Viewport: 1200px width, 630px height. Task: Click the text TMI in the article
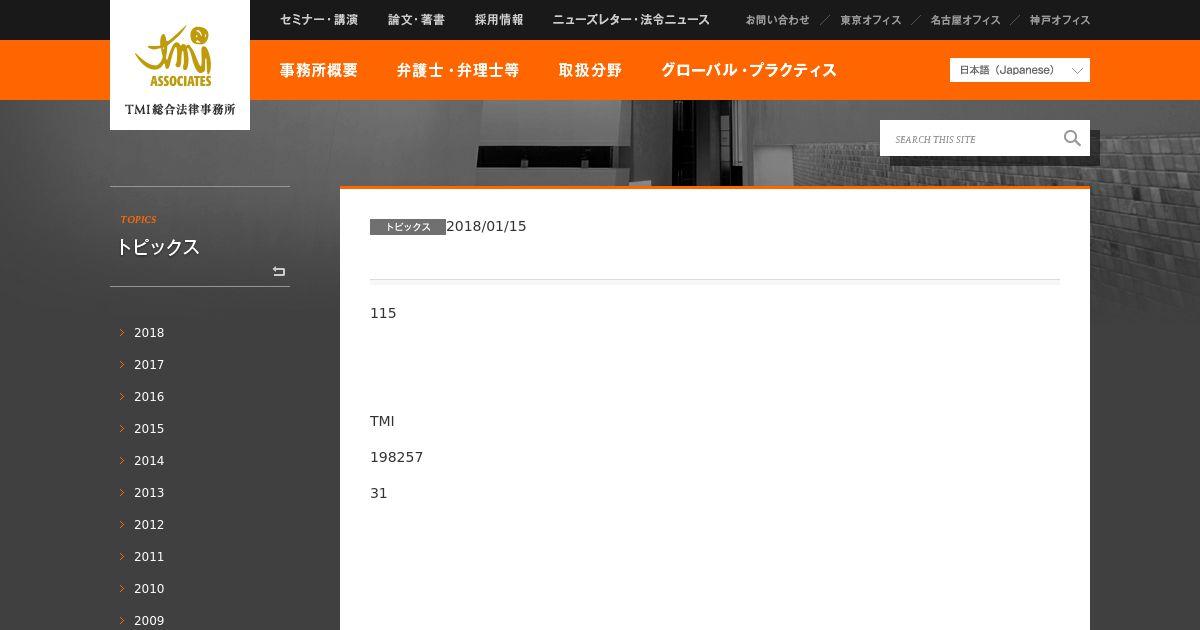click(382, 421)
